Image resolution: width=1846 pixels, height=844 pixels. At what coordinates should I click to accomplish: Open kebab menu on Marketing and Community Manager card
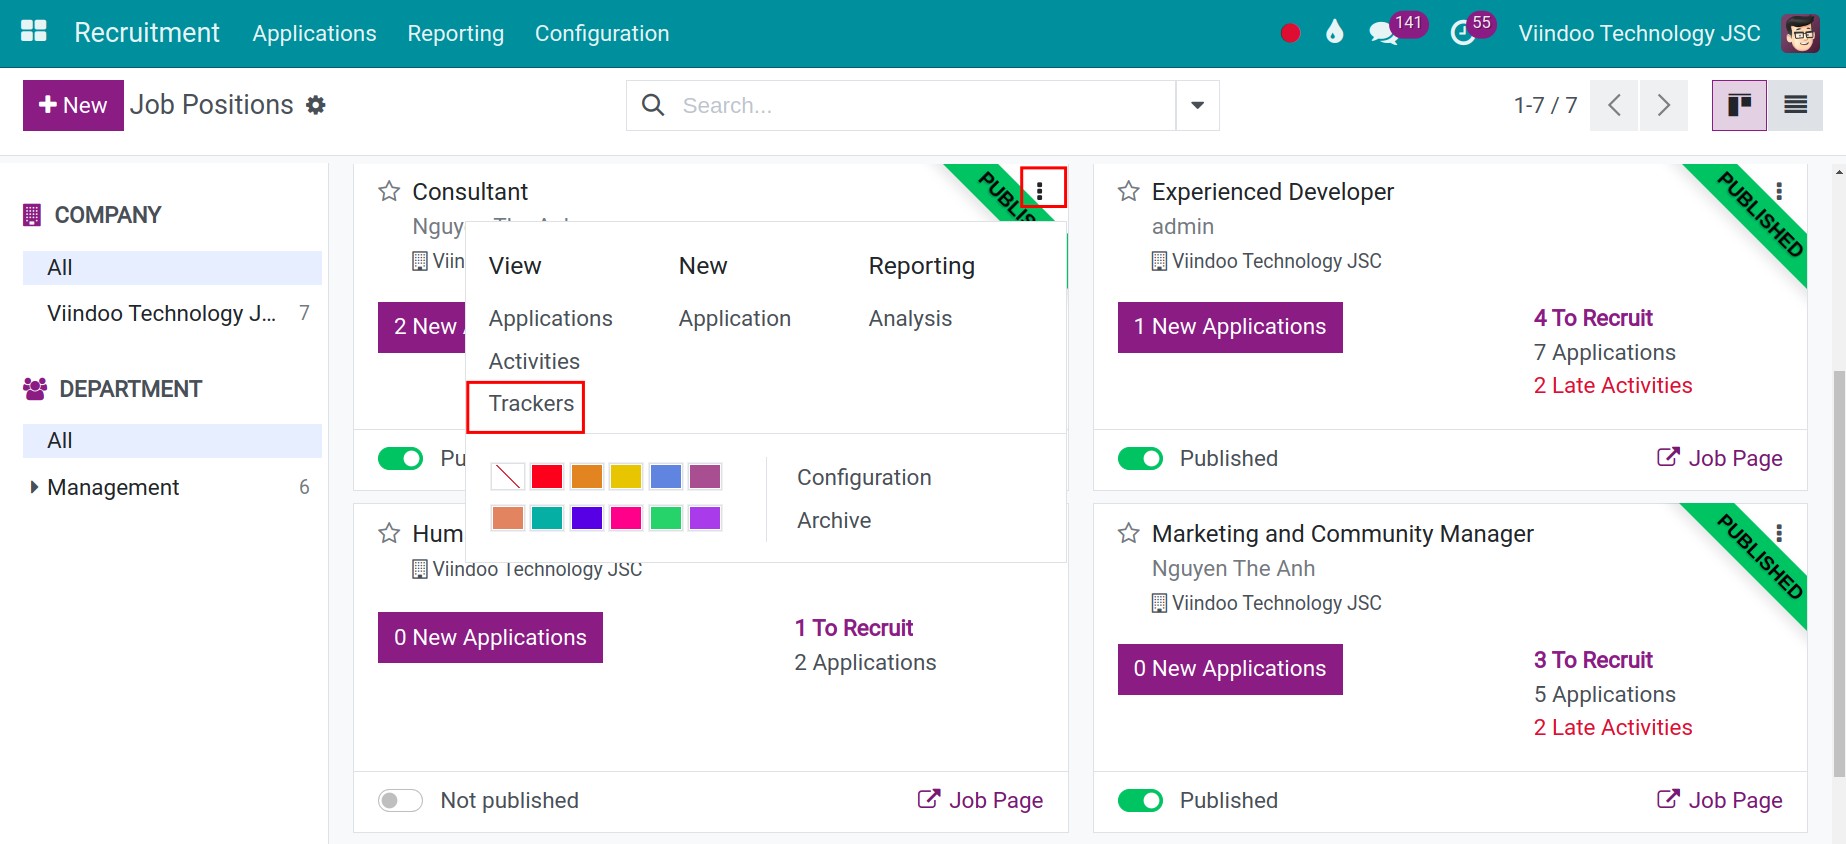tap(1779, 533)
